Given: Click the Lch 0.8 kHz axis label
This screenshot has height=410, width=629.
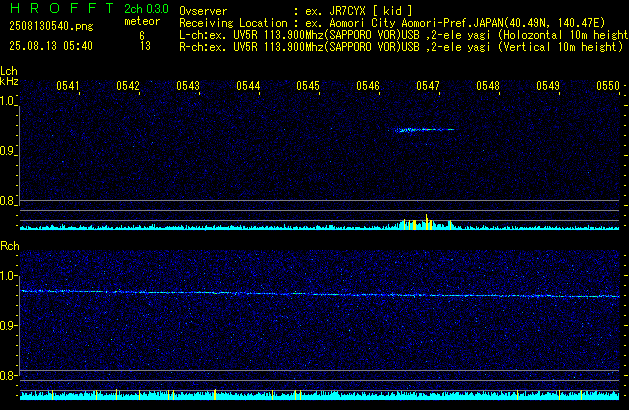Looking at the screenshot, I should coord(7,201).
